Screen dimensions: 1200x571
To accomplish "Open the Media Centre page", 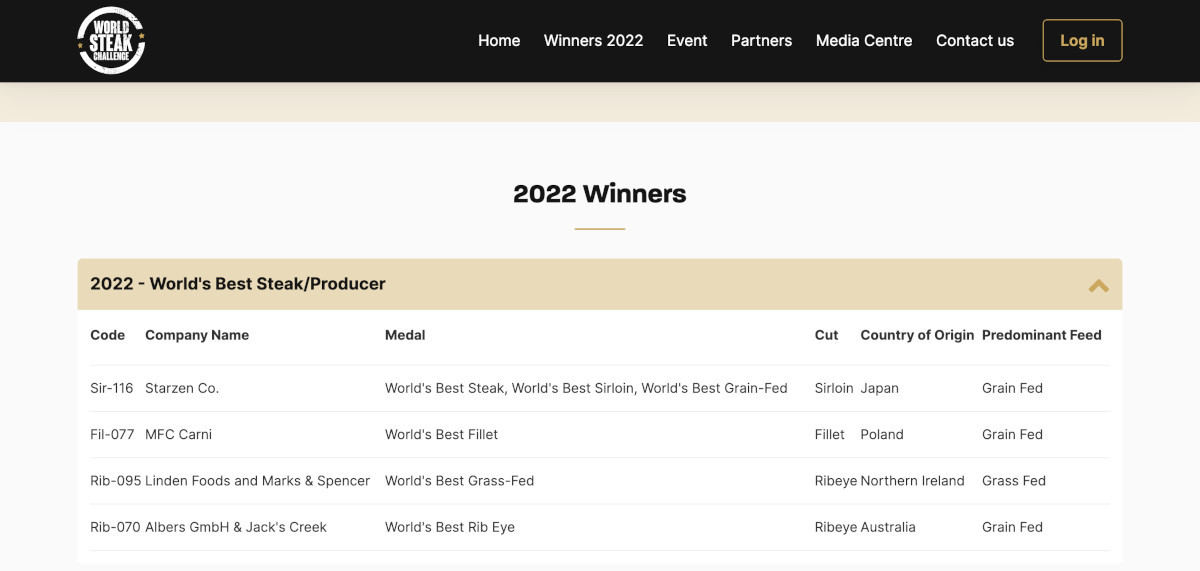I will click(x=864, y=41).
